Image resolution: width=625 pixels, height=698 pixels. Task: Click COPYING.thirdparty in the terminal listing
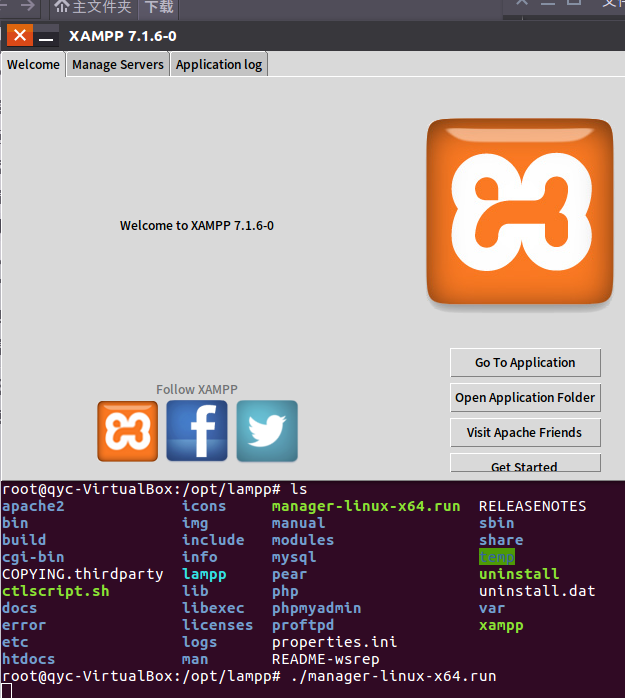pos(83,574)
